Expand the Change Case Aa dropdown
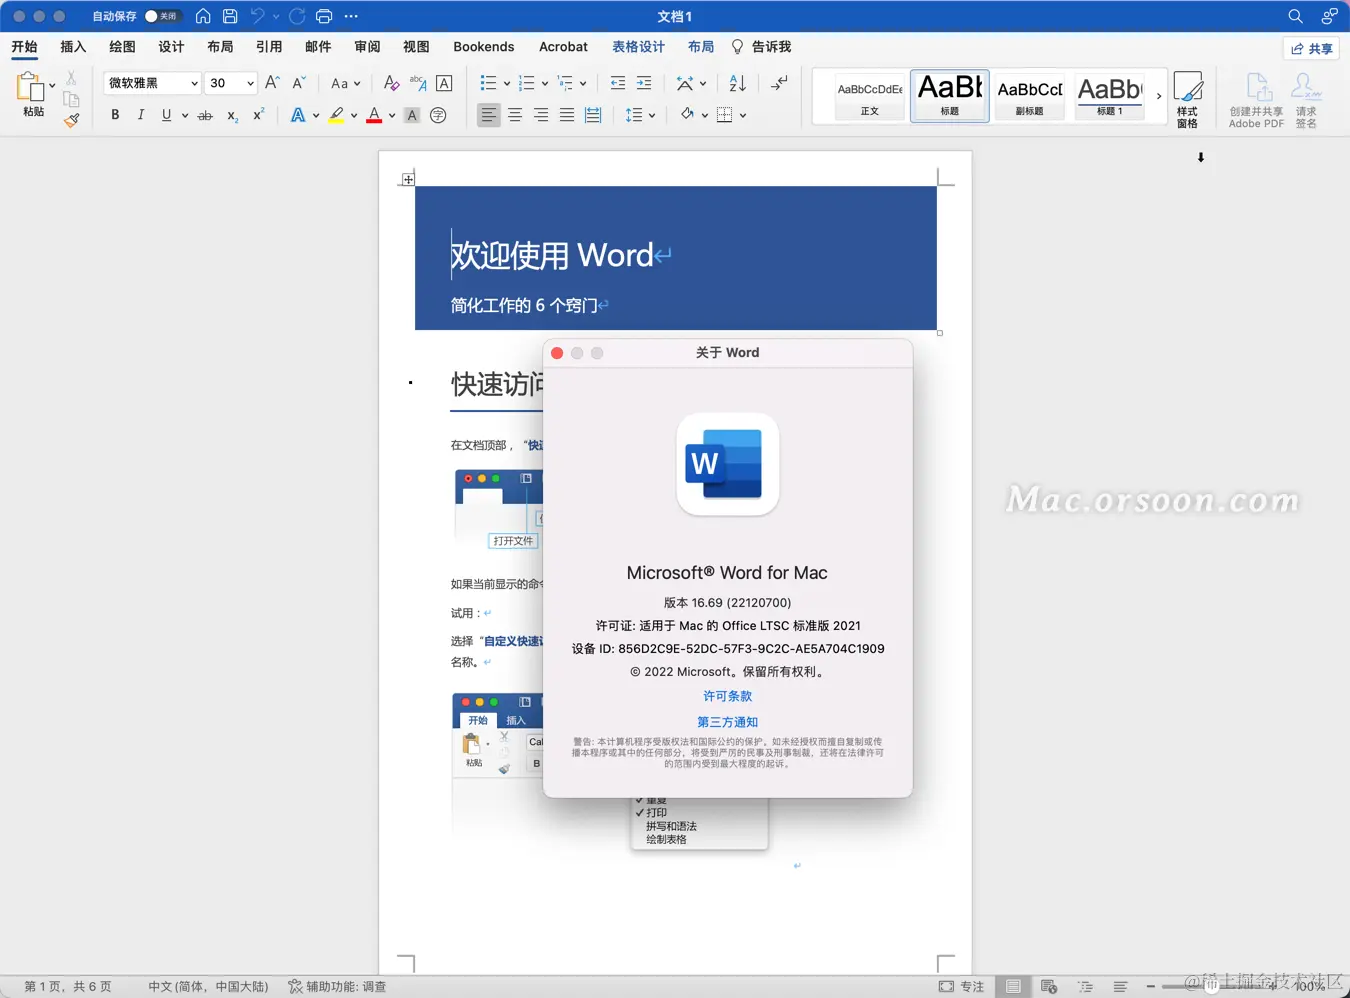Viewport: 1350px width, 998px height. pyautogui.click(x=346, y=83)
